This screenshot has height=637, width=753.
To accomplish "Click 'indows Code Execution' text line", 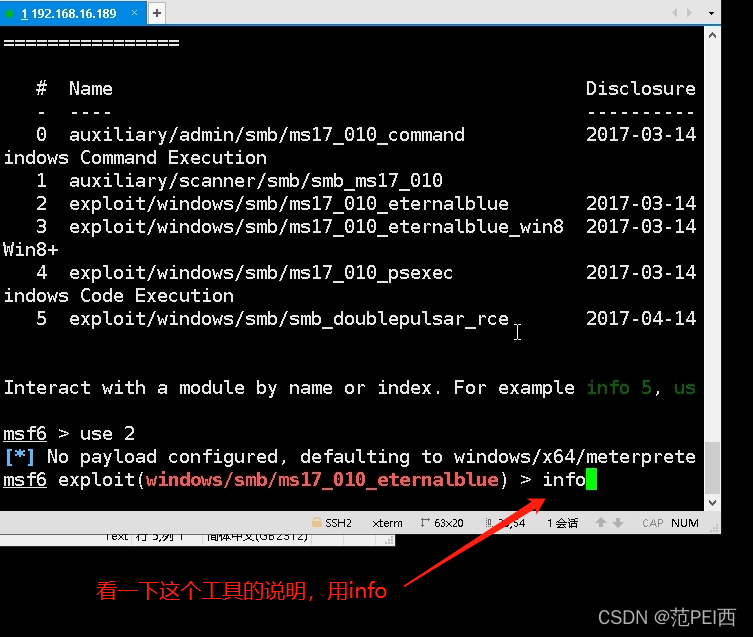I will [x=119, y=296].
